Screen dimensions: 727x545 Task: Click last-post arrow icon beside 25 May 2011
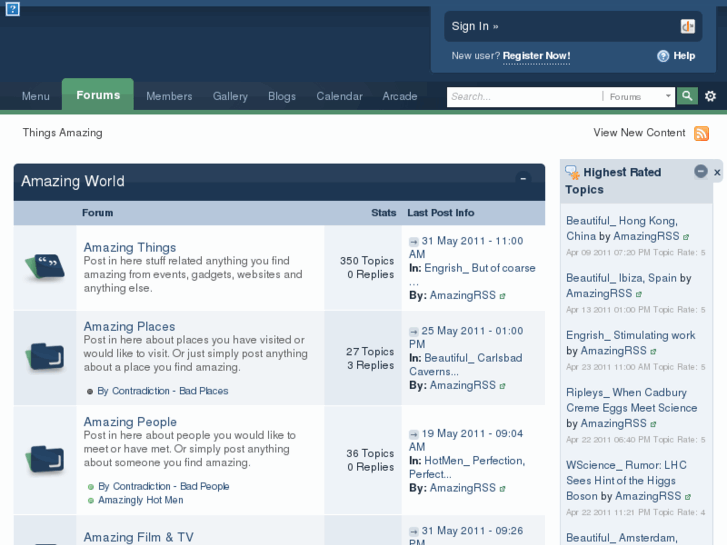[414, 332]
